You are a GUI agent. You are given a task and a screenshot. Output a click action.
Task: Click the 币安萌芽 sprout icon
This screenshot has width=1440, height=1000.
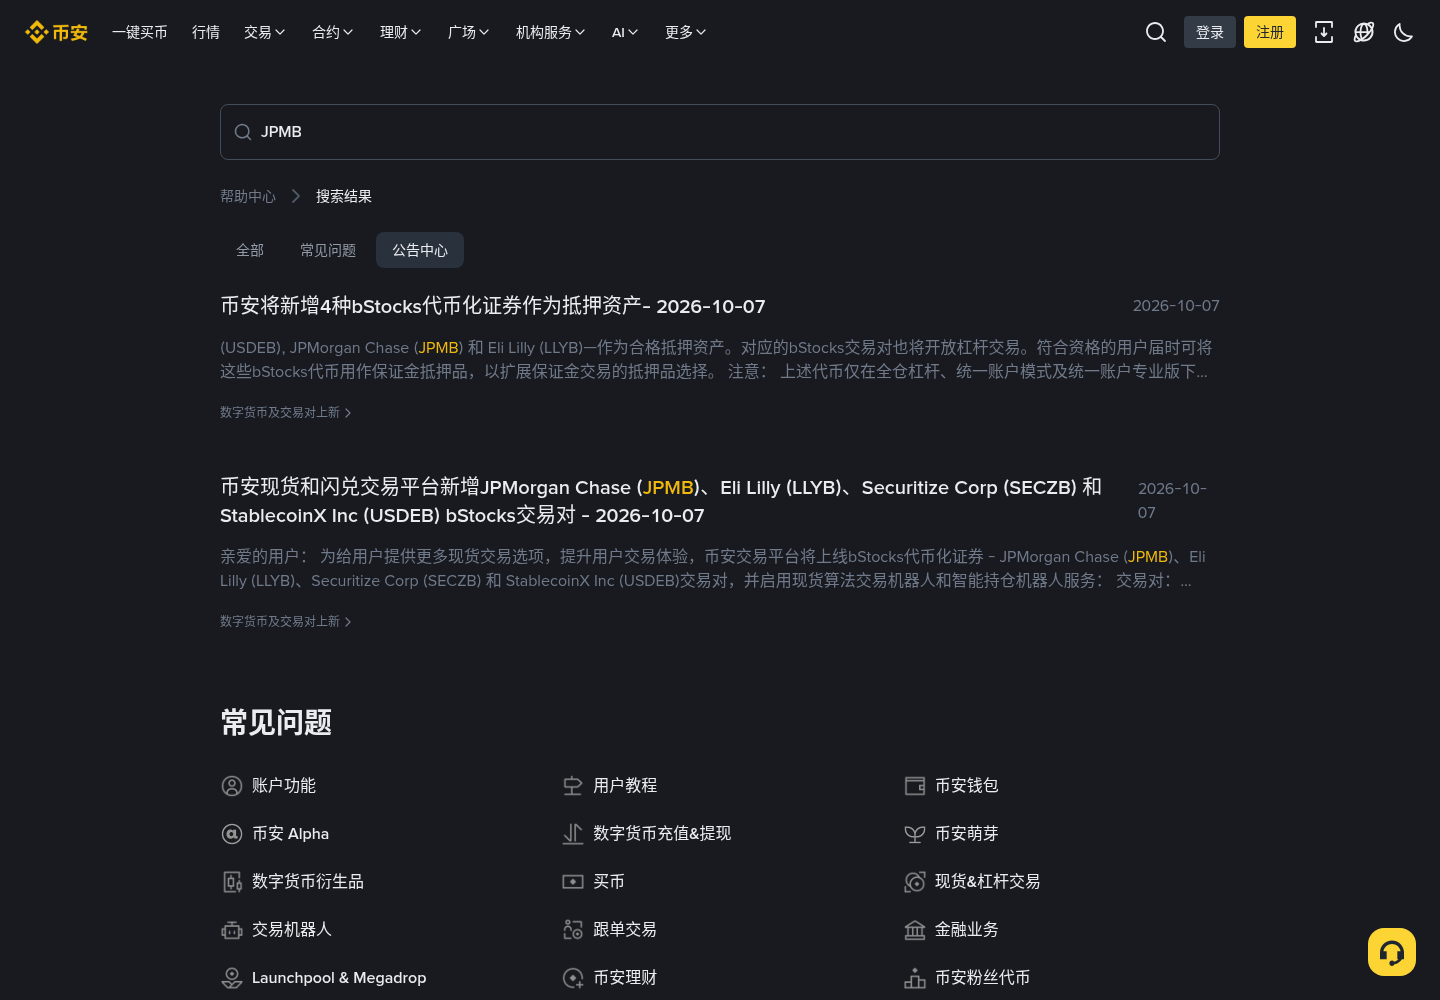pos(915,834)
